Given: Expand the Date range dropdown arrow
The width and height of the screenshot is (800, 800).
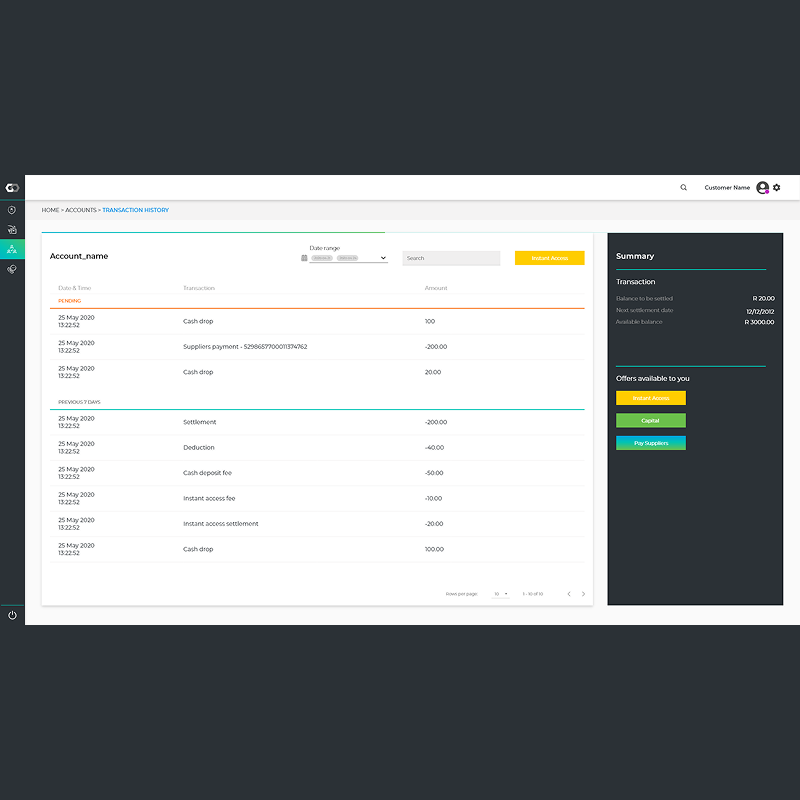Looking at the screenshot, I should pos(383,258).
